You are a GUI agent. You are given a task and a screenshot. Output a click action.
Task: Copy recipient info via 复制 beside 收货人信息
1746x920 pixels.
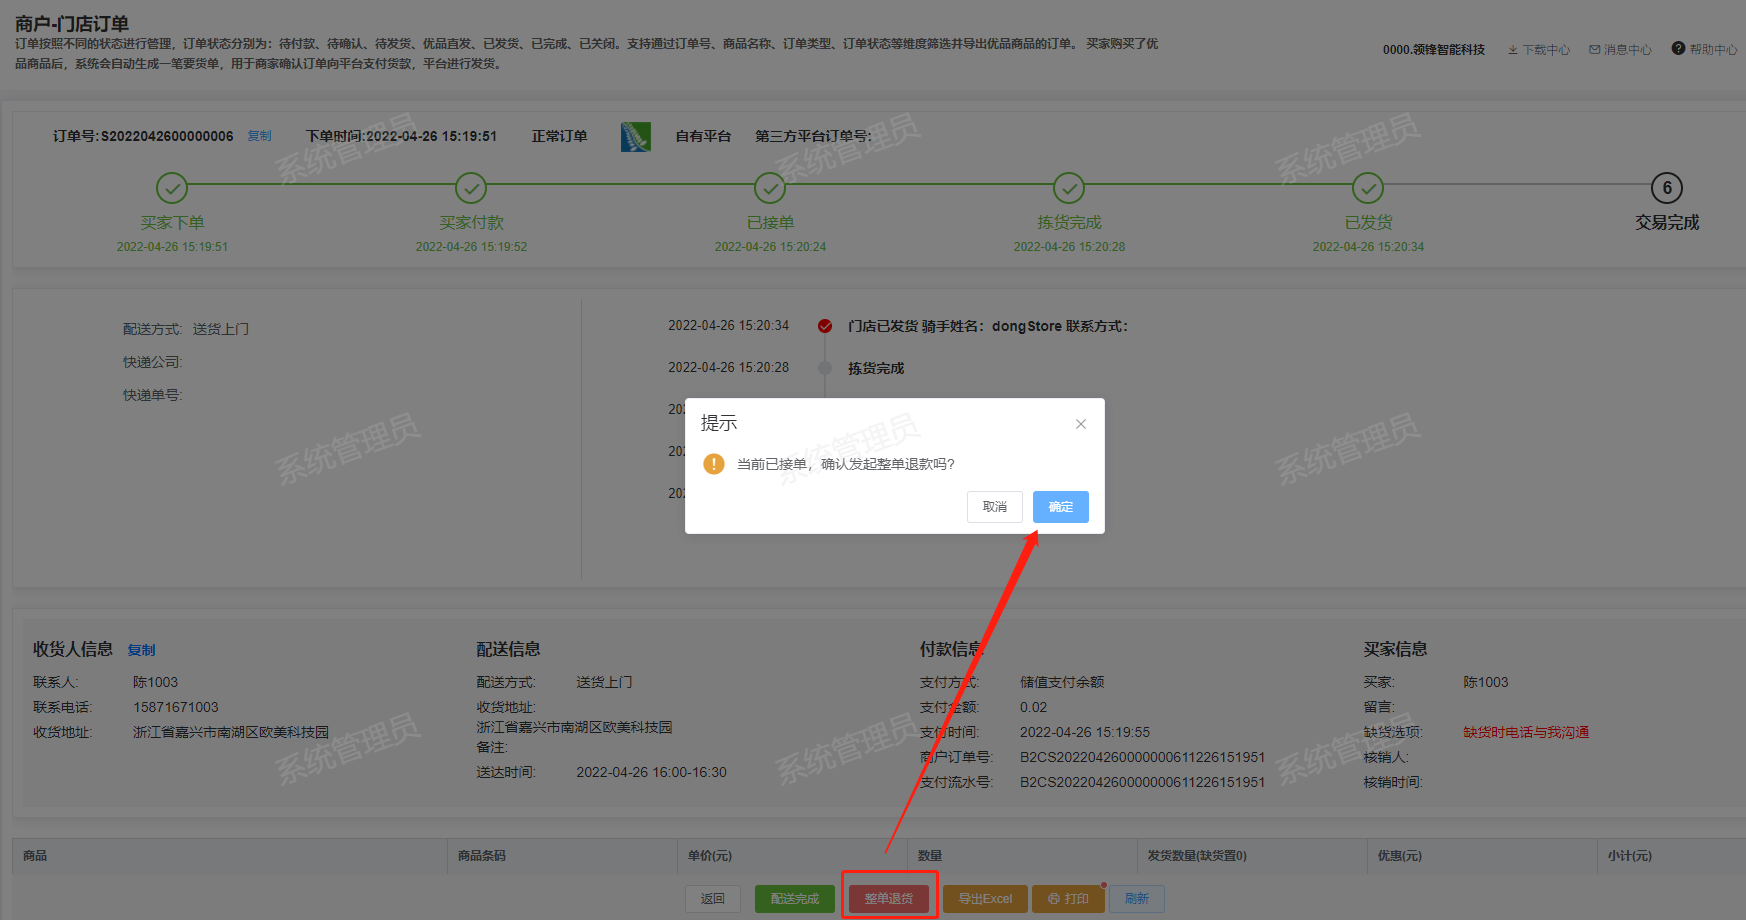click(x=142, y=650)
